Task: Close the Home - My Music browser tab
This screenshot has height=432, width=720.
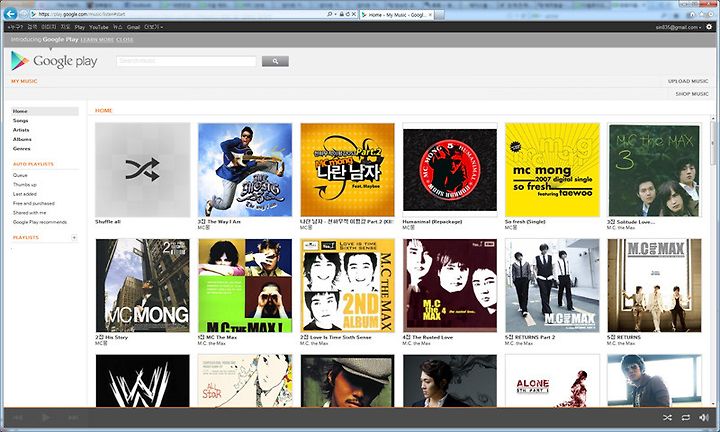Action: [x=430, y=15]
